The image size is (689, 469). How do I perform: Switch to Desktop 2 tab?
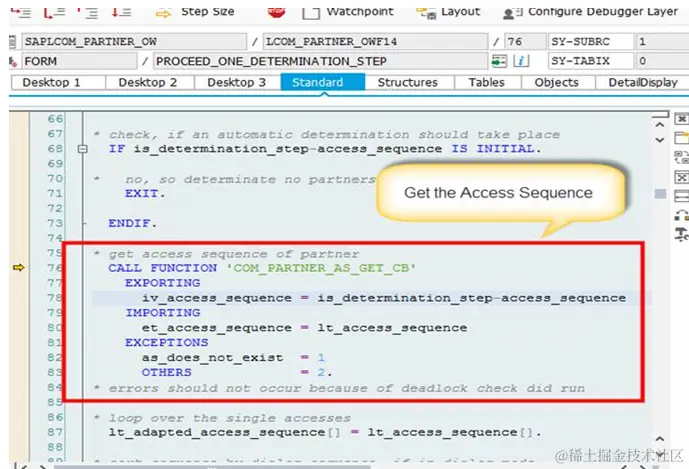pos(150,83)
